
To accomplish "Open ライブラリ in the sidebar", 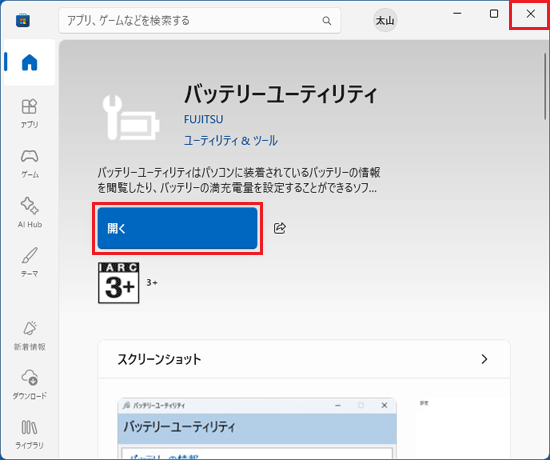I will pyautogui.click(x=29, y=434).
